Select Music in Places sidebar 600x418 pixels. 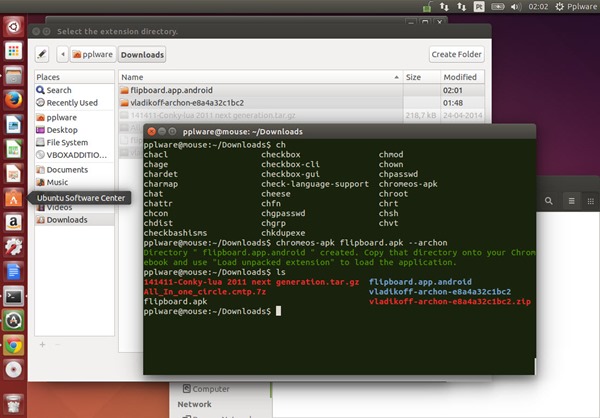coord(74,182)
